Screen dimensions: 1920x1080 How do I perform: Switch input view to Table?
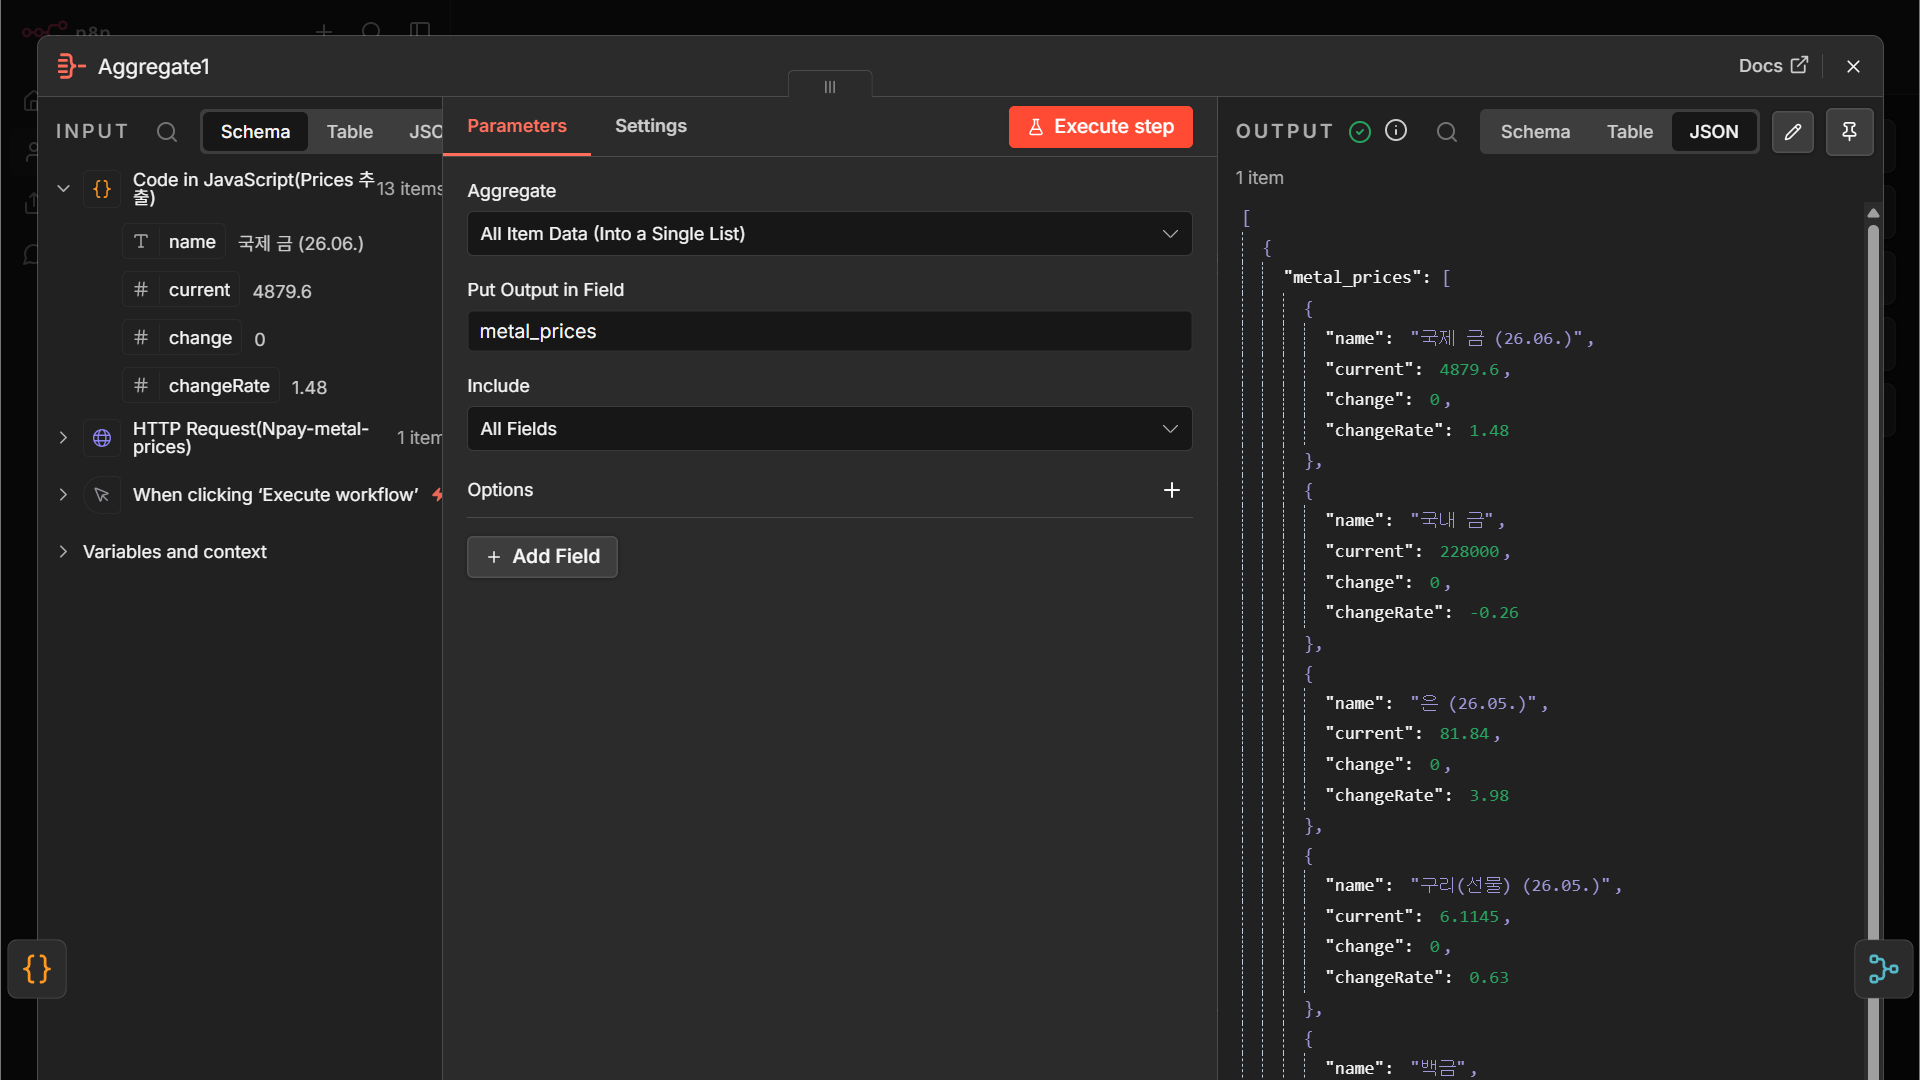pyautogui.click(x=350, y=132)
